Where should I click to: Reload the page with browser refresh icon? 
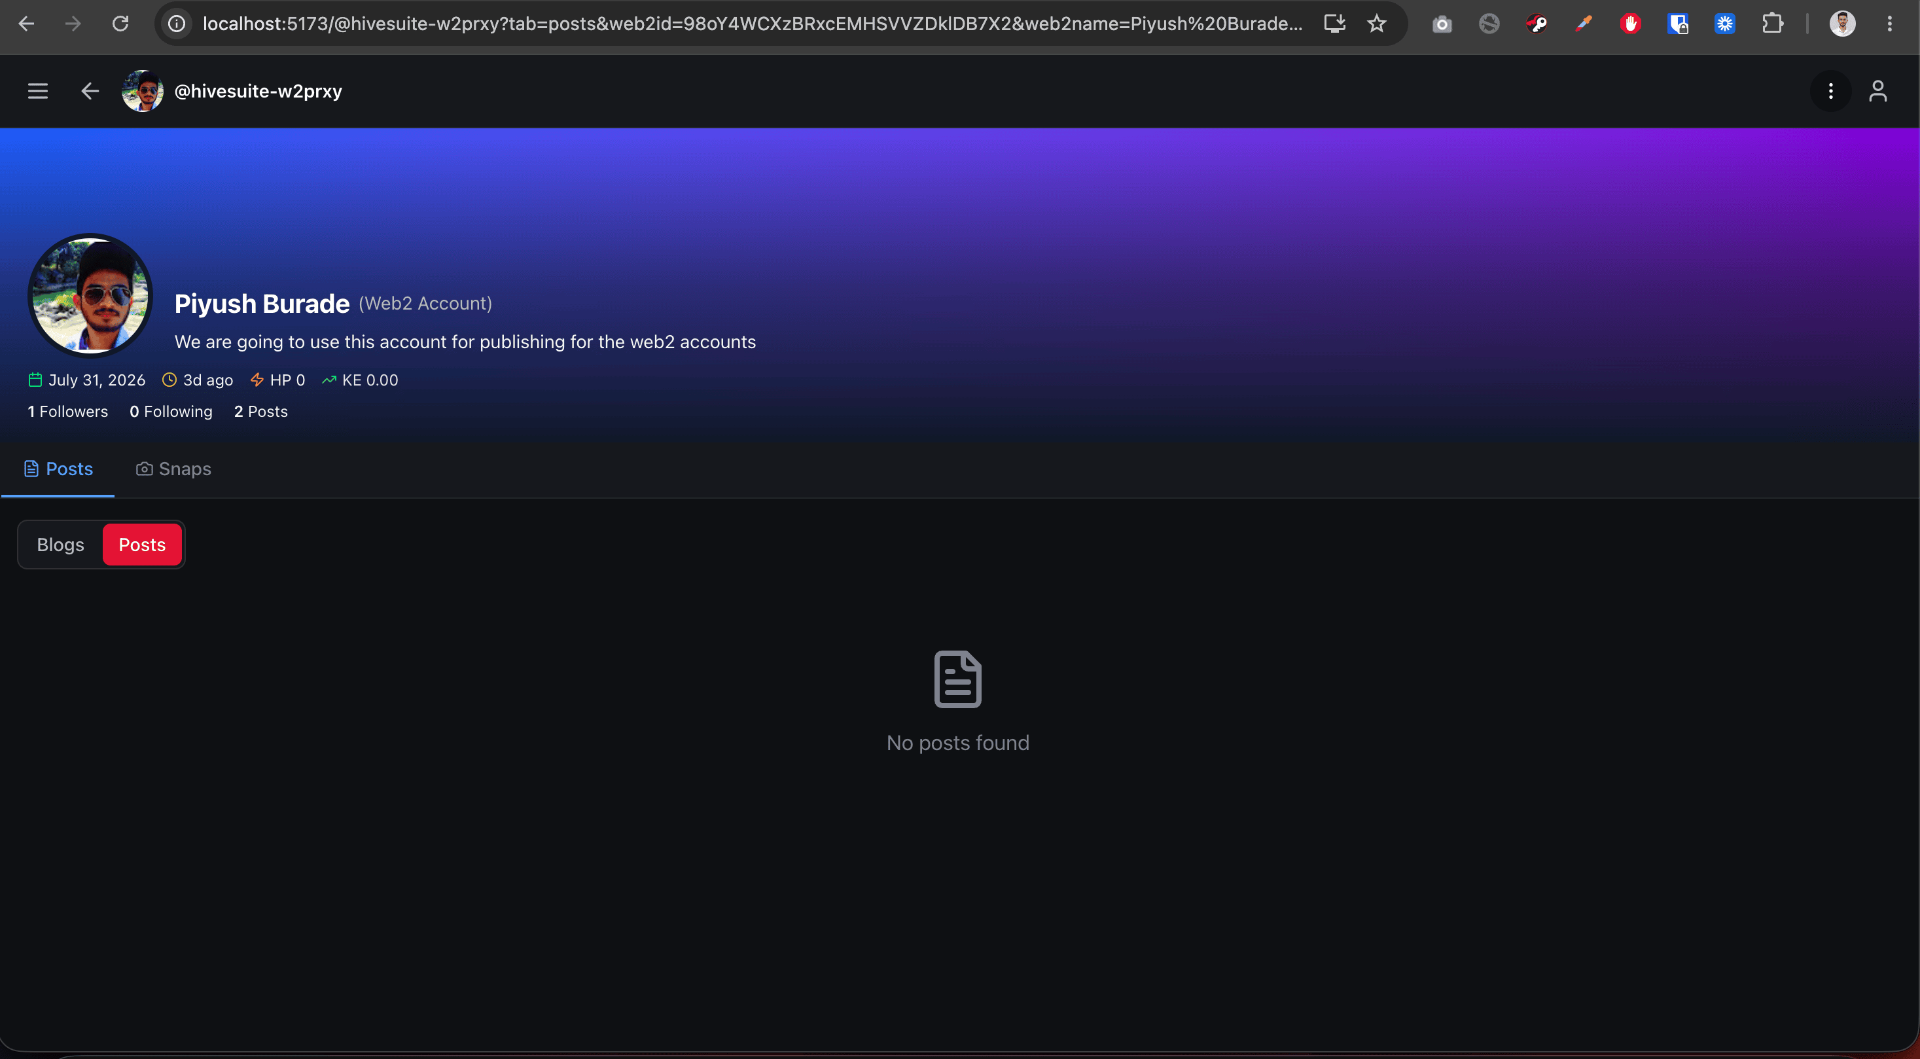click(120, 23)
